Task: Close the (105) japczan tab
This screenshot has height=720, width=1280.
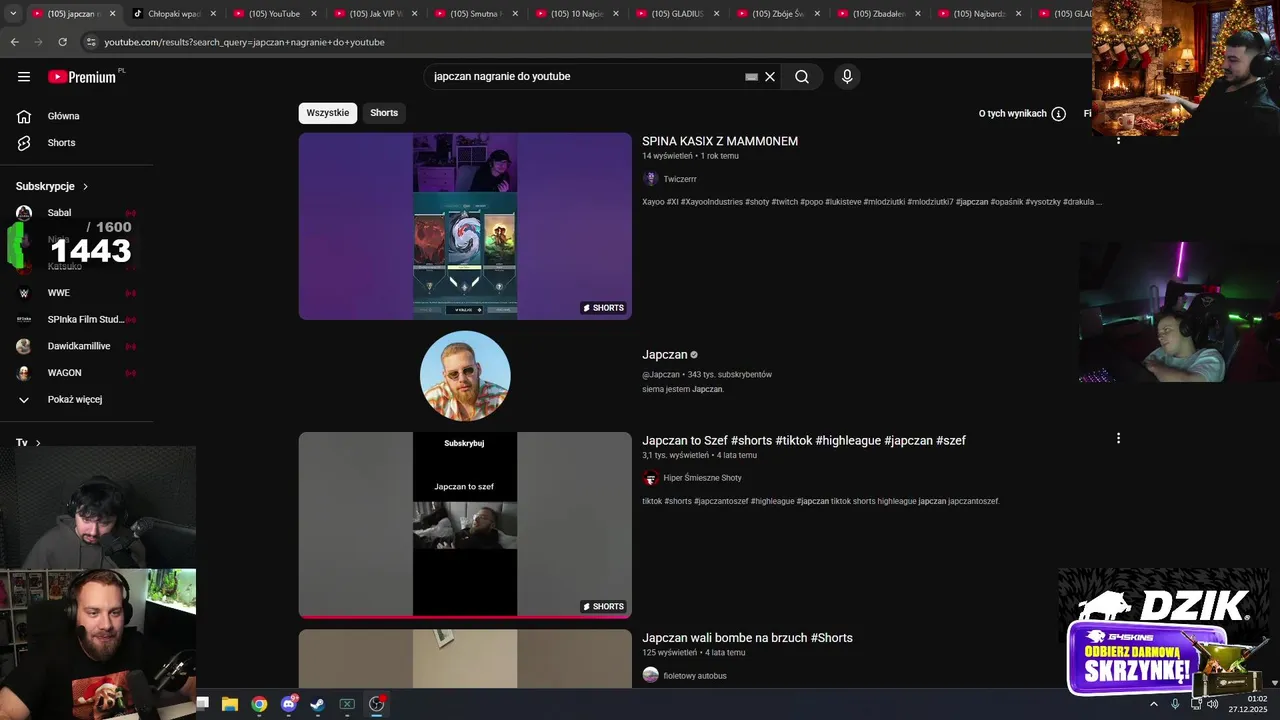Action: coord(112,14)
